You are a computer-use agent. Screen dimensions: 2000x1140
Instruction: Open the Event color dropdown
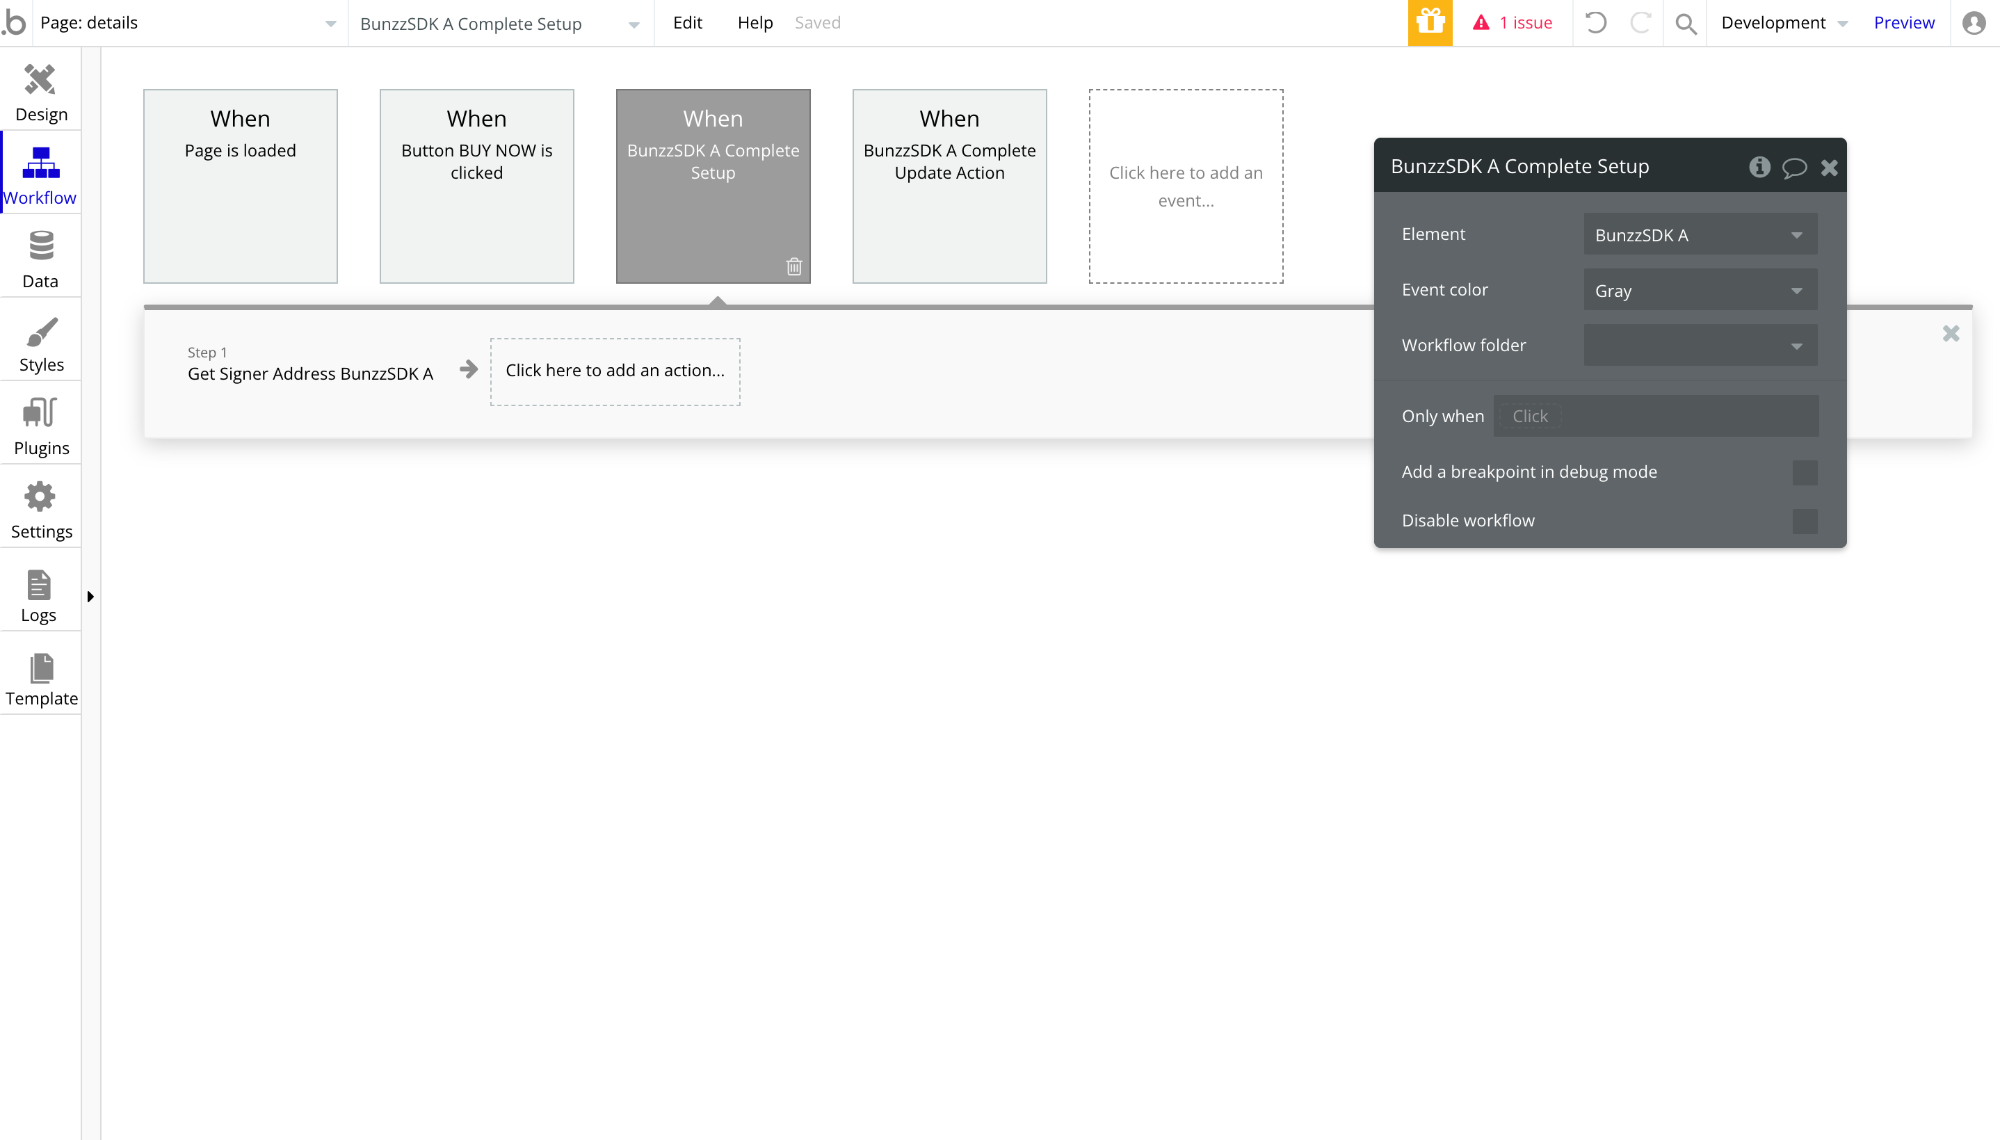[1700, 291]
